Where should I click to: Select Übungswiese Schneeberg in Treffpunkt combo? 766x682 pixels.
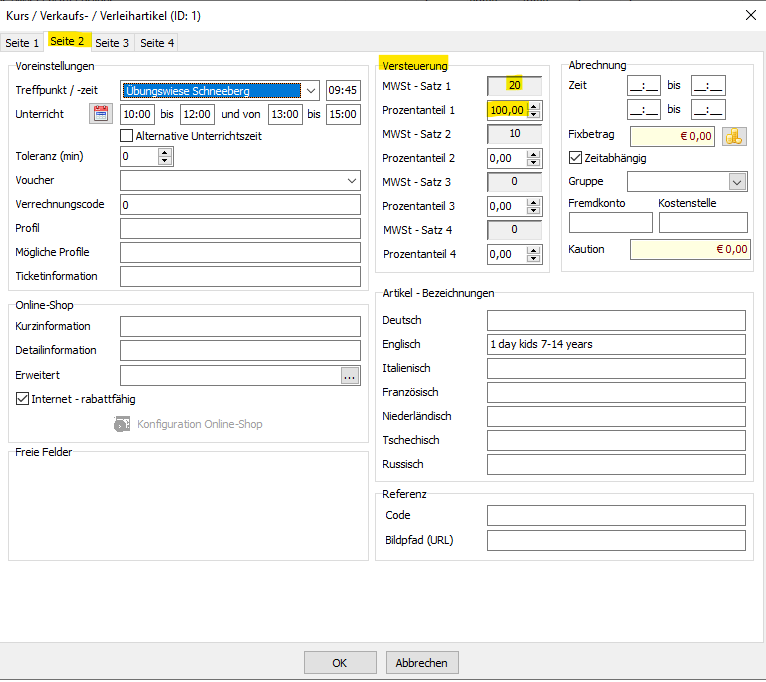click(x=212, y=91)
